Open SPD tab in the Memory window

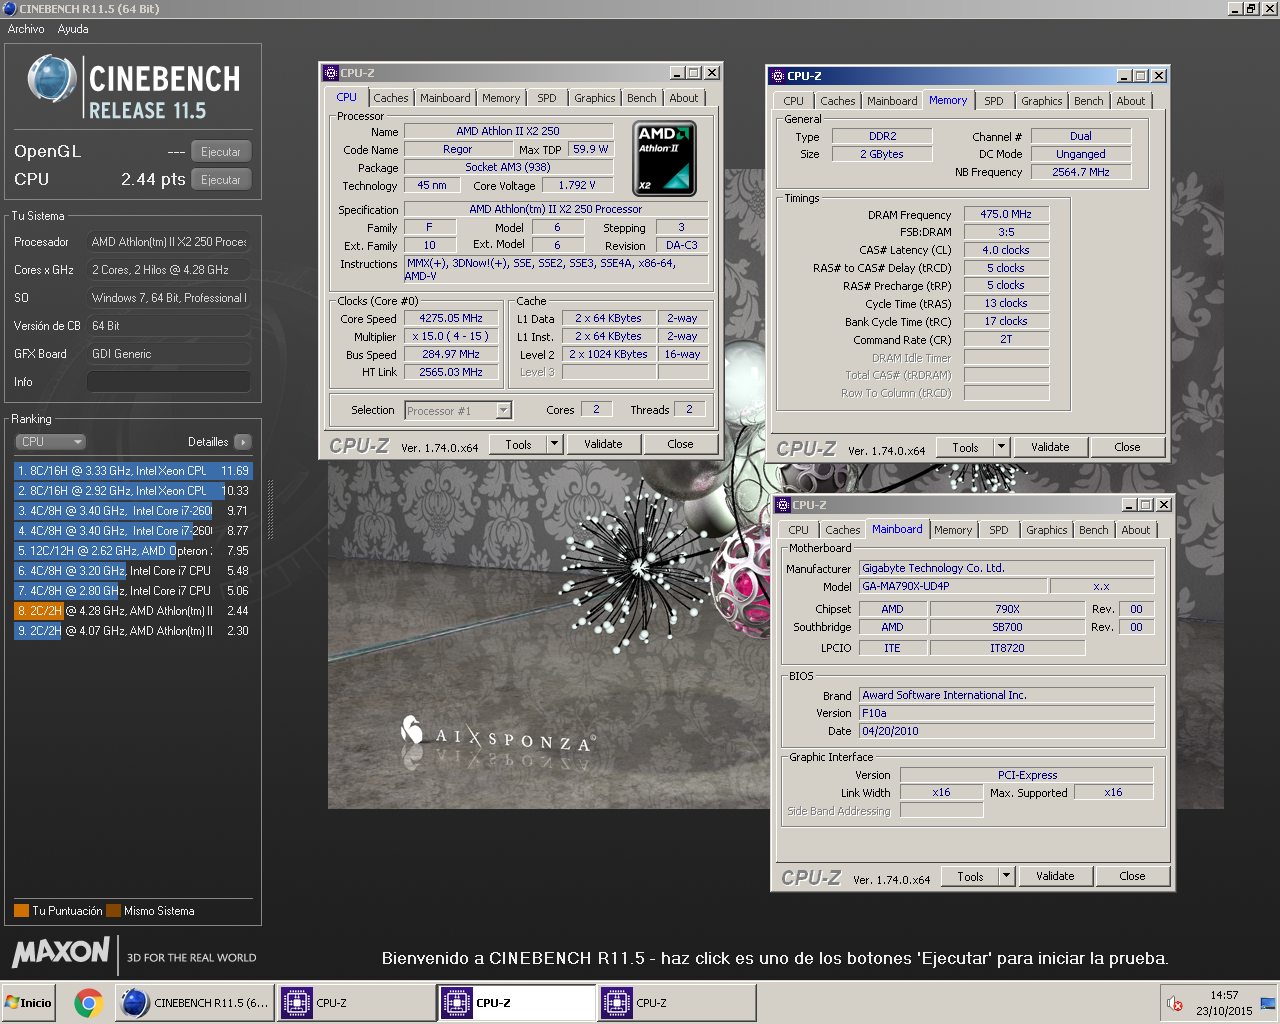pos(993,101)
